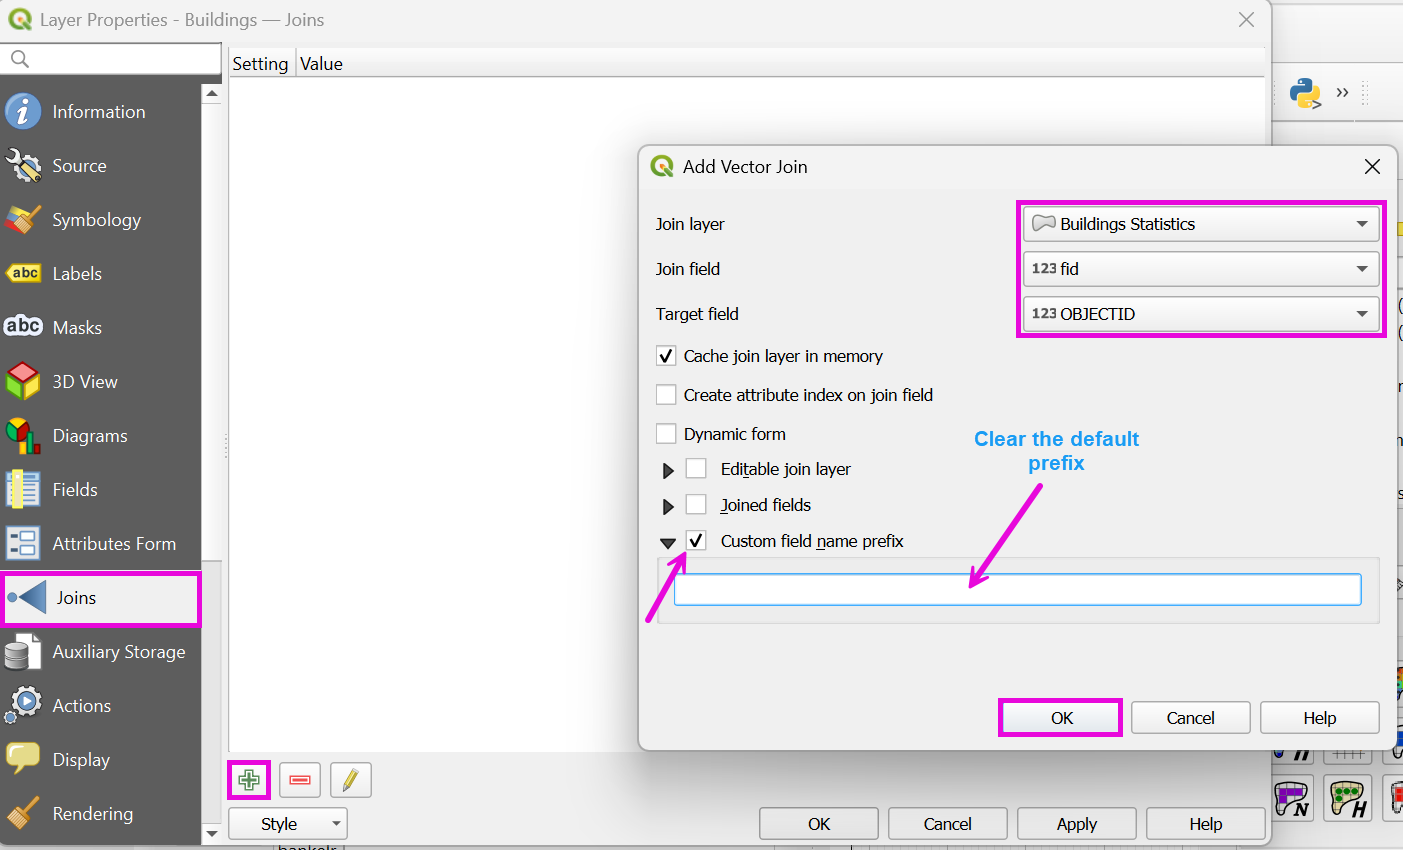Open the Join layer dropdown
1403x850 pixels.
pyautogui.click(x=1200, y=224)
